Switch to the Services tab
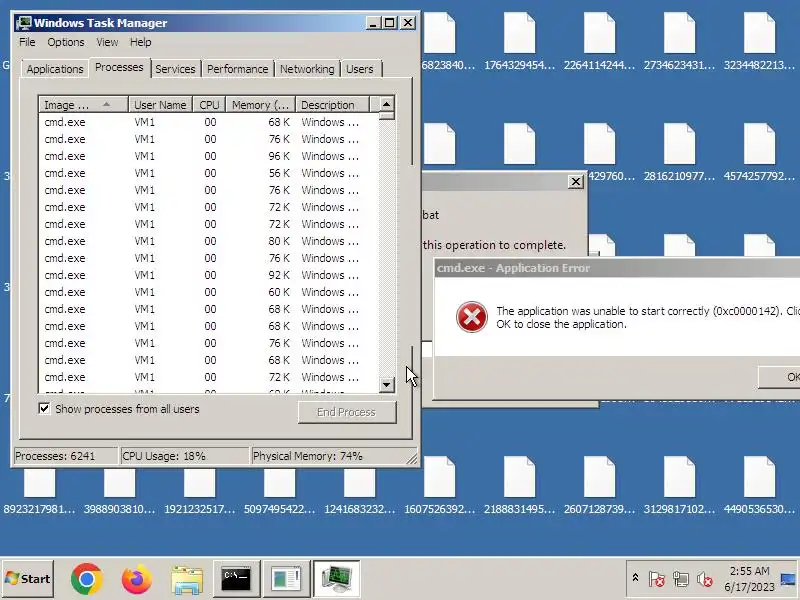Screen dimensions: 800x600 [175, 69]
